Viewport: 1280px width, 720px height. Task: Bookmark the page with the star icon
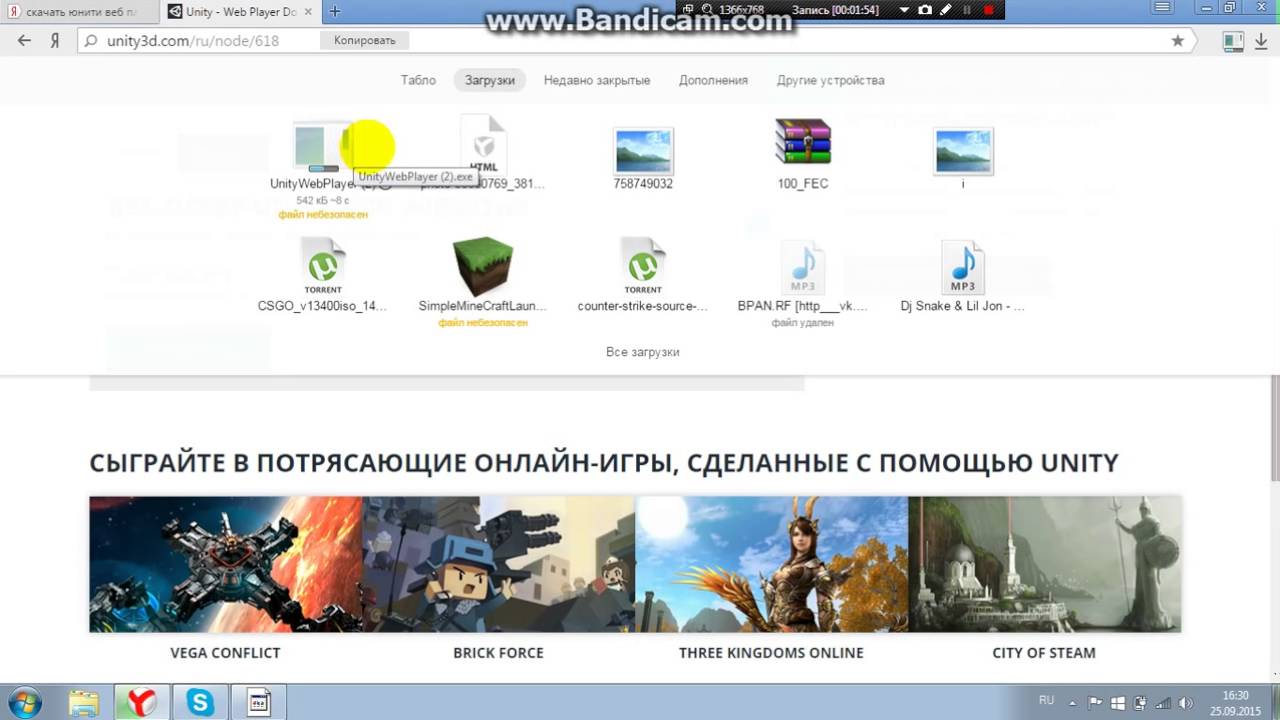tap(1178, 41)
